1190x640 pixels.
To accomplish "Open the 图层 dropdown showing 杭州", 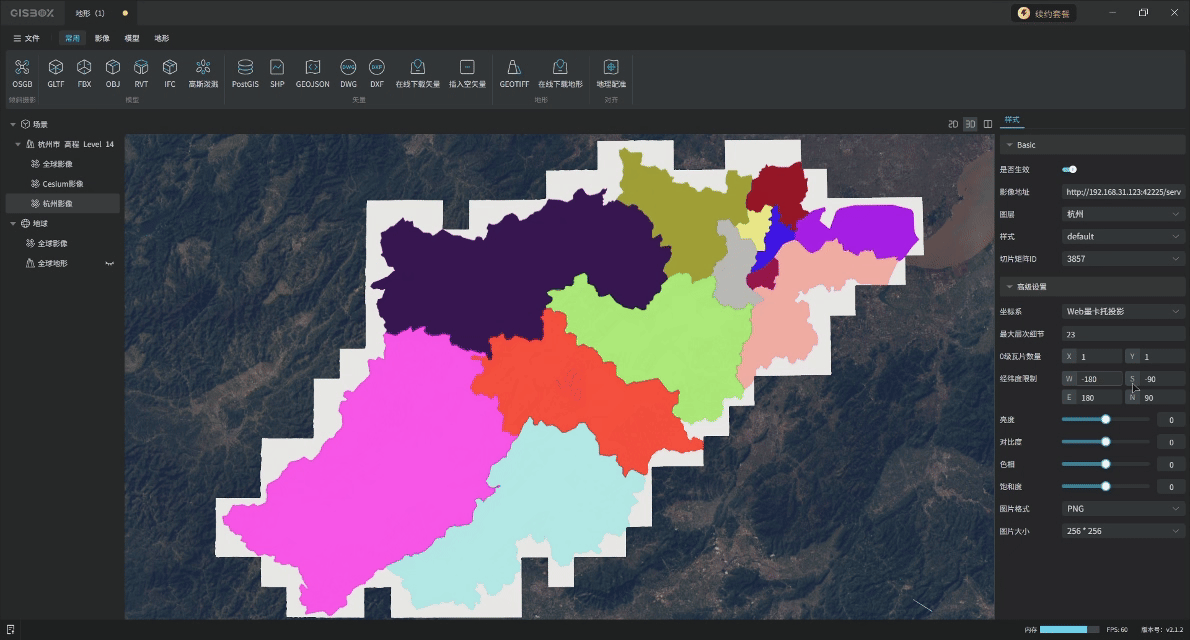I will point(1122,214).
